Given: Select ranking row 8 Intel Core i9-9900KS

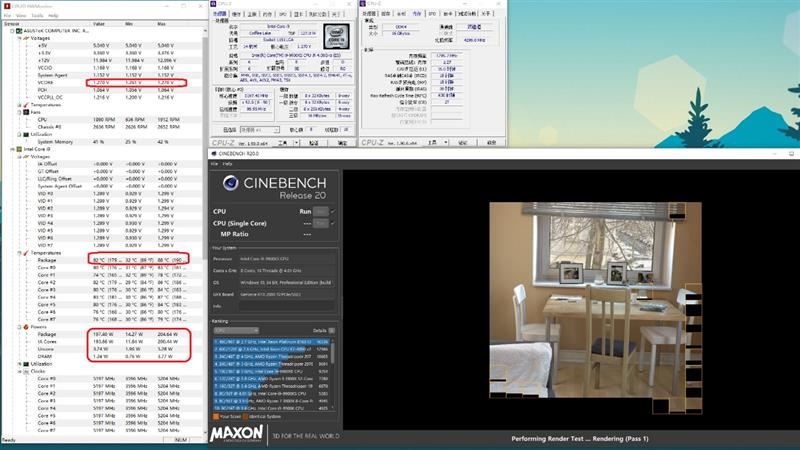Looking at the screenshot, I should pos(271,393).
